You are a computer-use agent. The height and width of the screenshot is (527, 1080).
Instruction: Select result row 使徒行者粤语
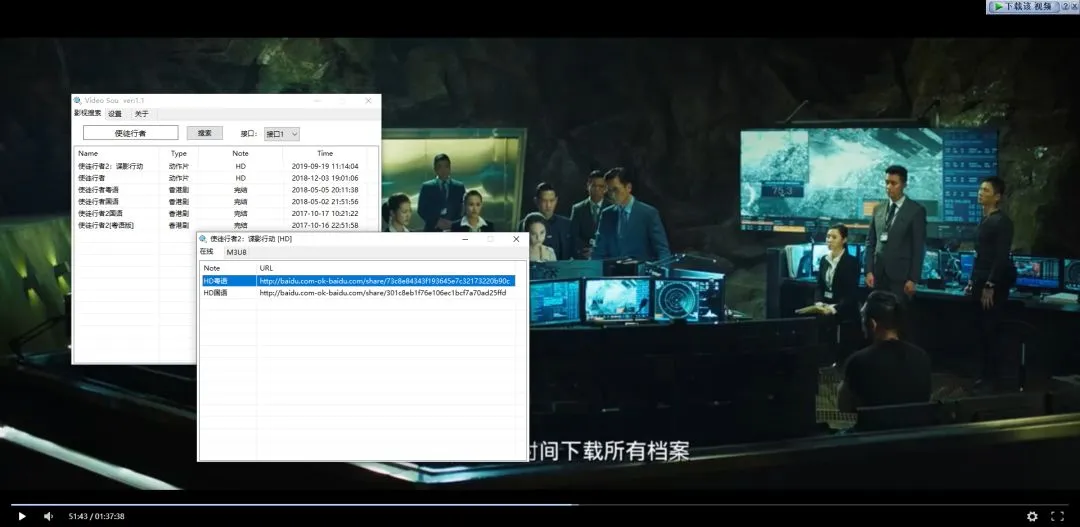220,189
